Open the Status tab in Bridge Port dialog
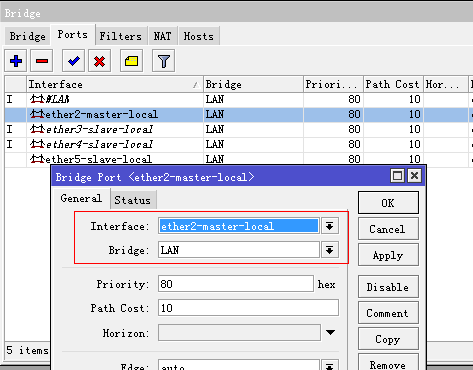This screenshot has width=473, height=370. pyautogui.click(x=133, y=200)
